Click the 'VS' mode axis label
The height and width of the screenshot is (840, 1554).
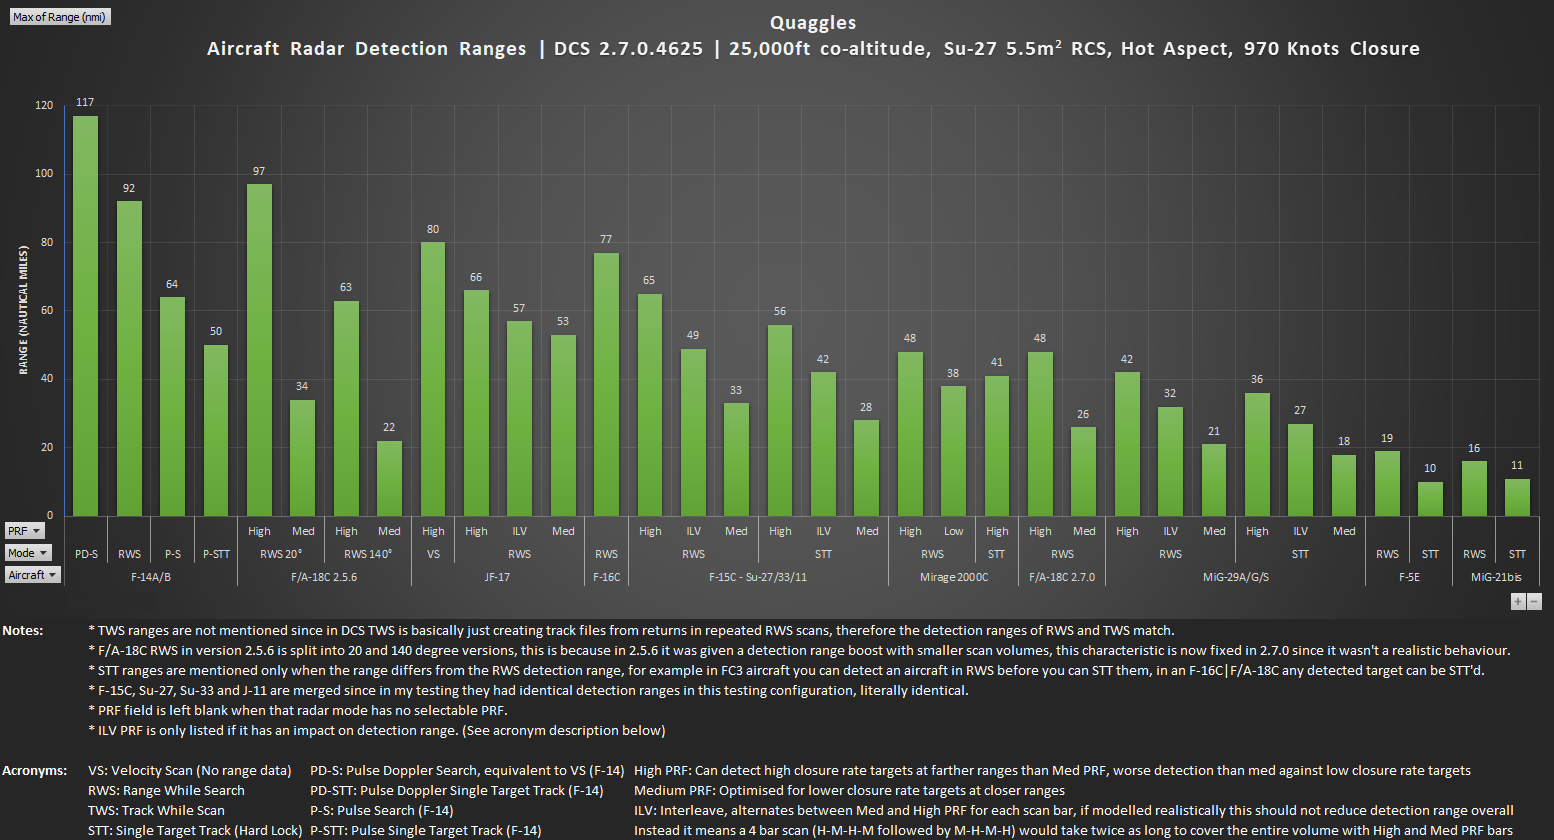pyautogui.click(x=433, y=554)
